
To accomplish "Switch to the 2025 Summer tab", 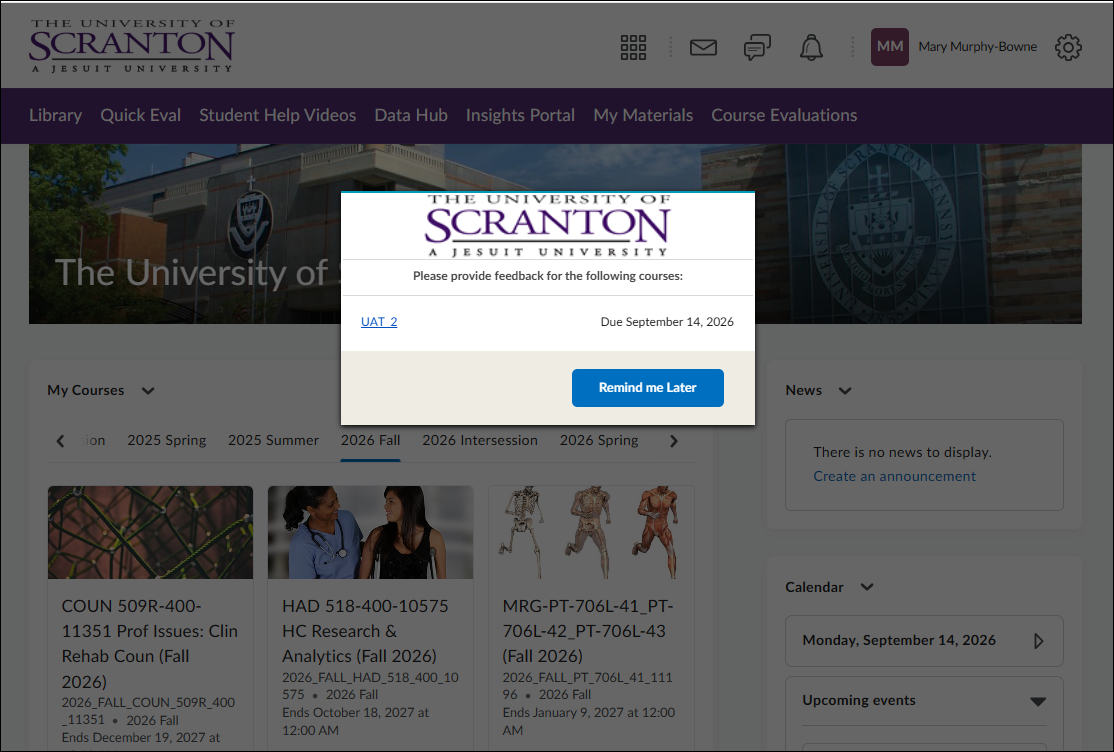I will tap(274, 440).
